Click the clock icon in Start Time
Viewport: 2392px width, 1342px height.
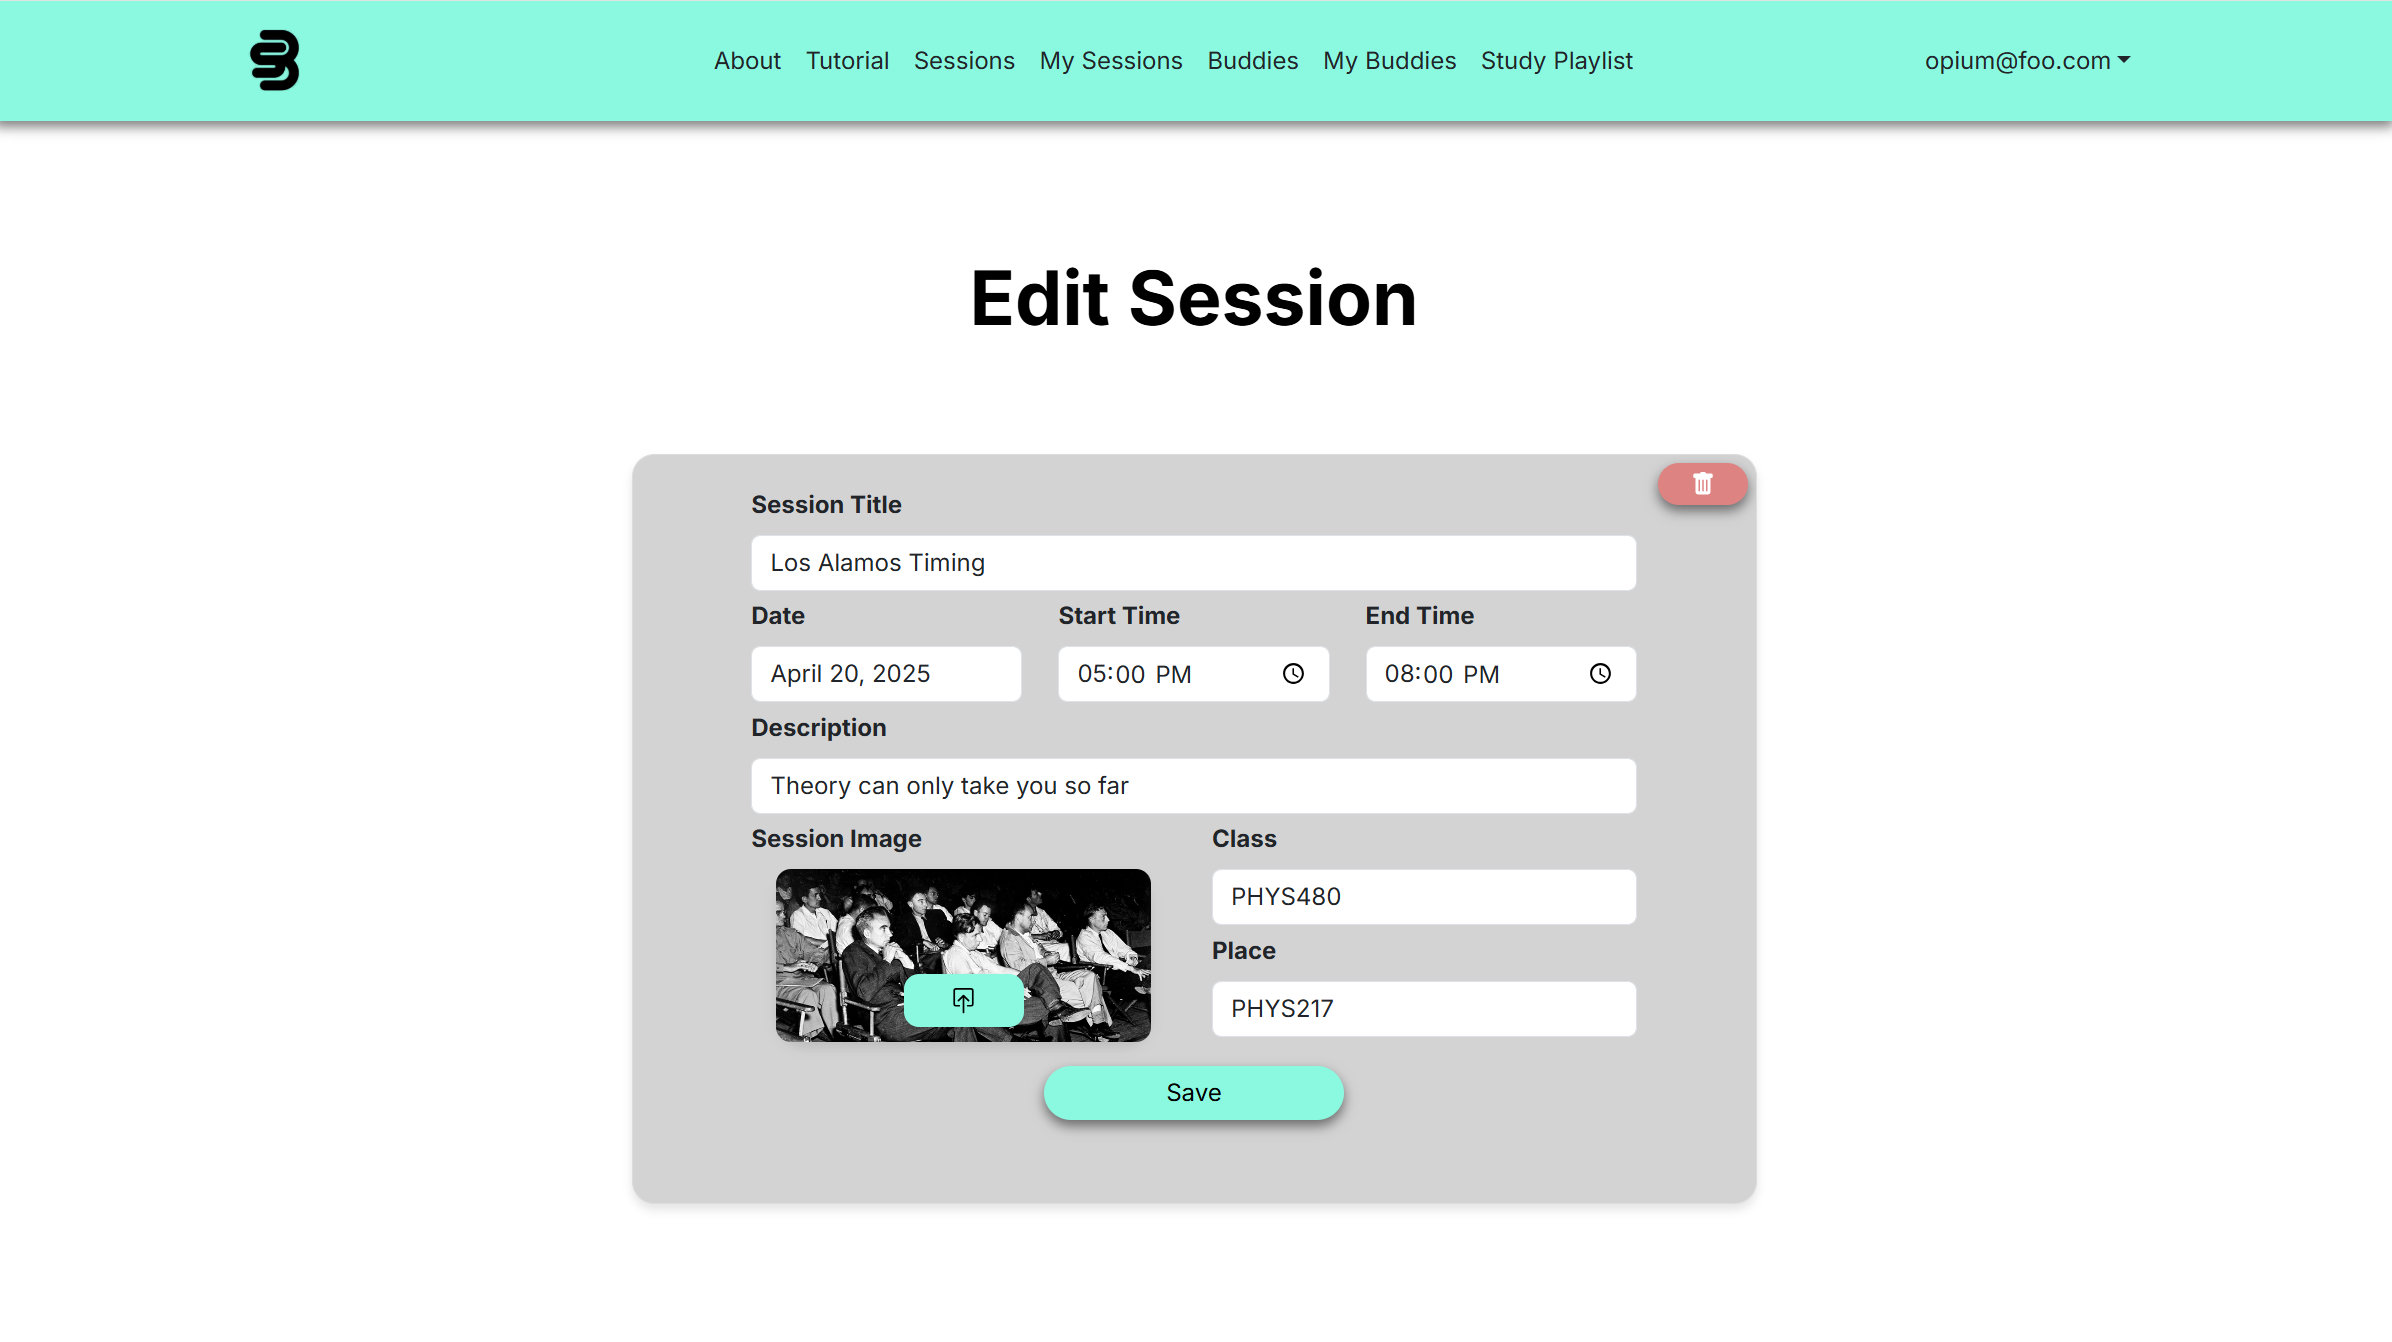click(1296, 673)
